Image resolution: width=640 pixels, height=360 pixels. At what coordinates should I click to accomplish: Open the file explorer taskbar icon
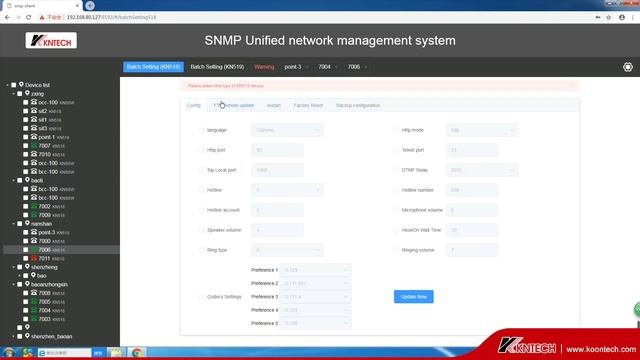(x=116, y=353)
